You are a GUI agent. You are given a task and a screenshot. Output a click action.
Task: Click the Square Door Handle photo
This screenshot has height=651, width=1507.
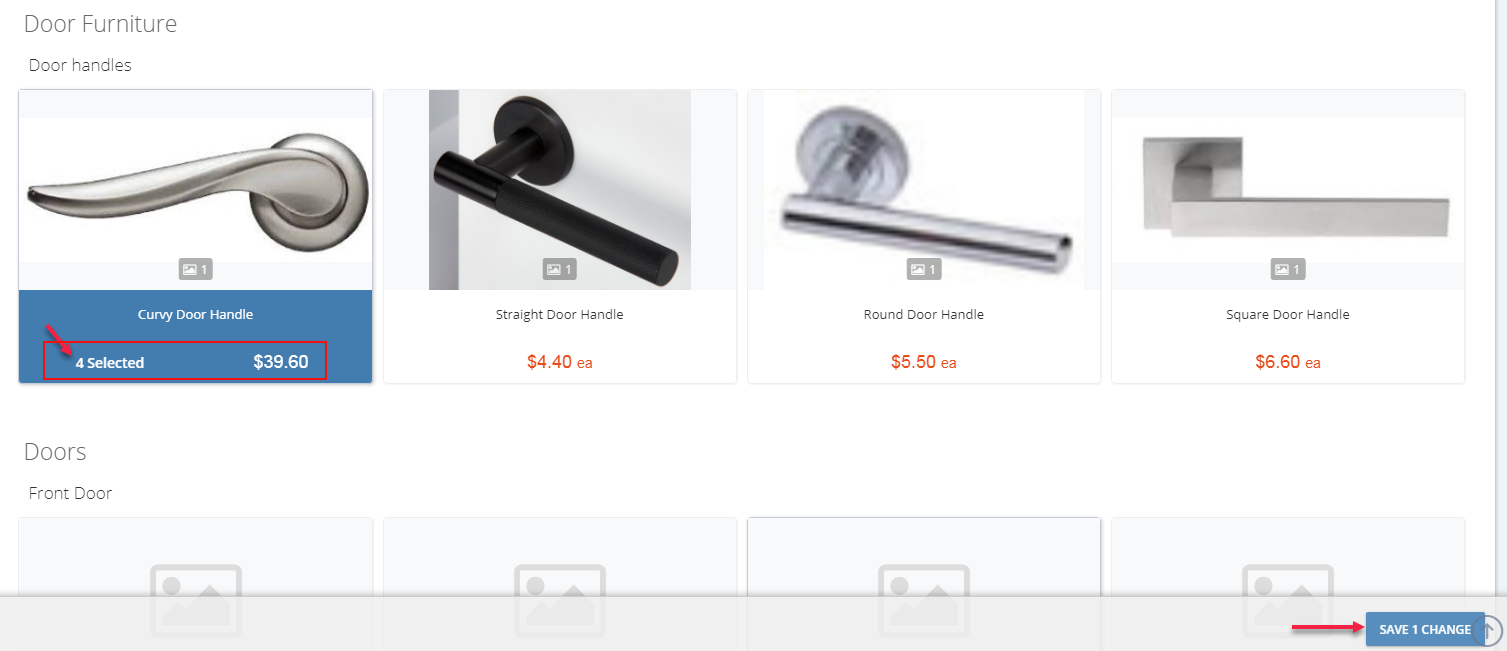1288,190
